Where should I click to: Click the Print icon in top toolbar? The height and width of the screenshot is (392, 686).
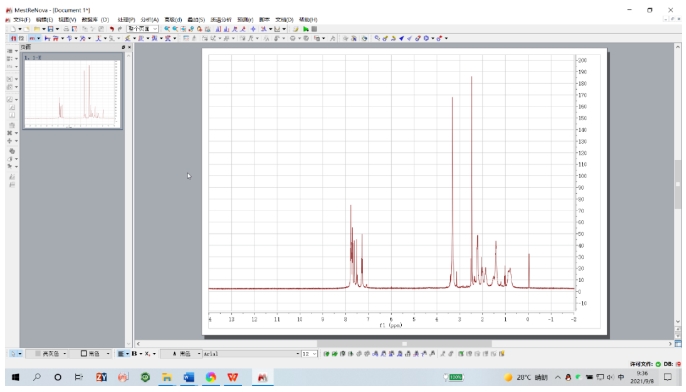(66, 29)
